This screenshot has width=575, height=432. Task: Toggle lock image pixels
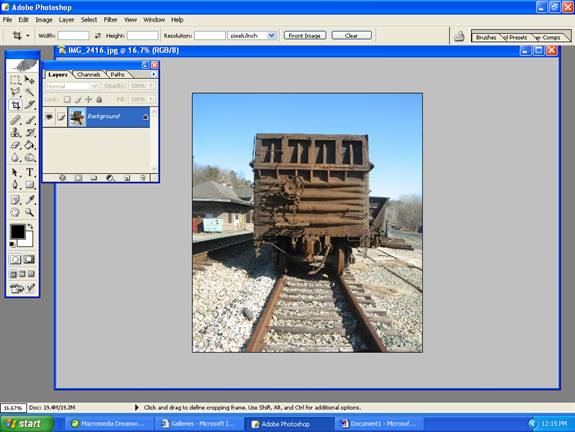[x=78, y=99]
